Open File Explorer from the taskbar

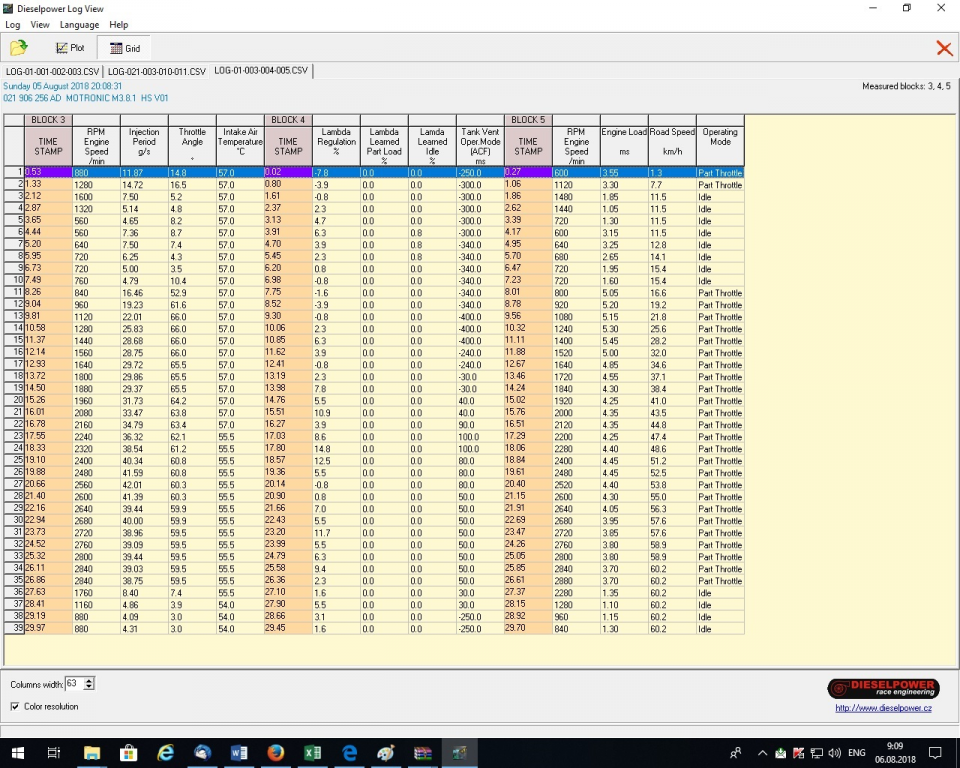click(92, 752)
